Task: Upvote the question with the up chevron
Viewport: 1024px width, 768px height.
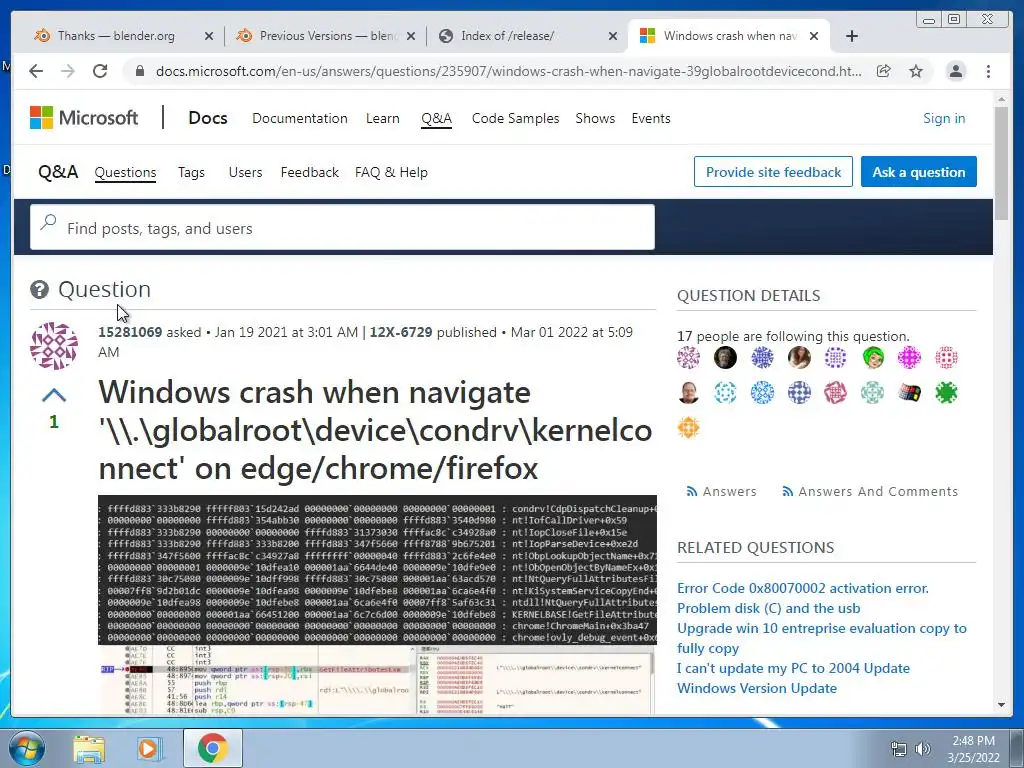Action: click(x=54, y=395)
